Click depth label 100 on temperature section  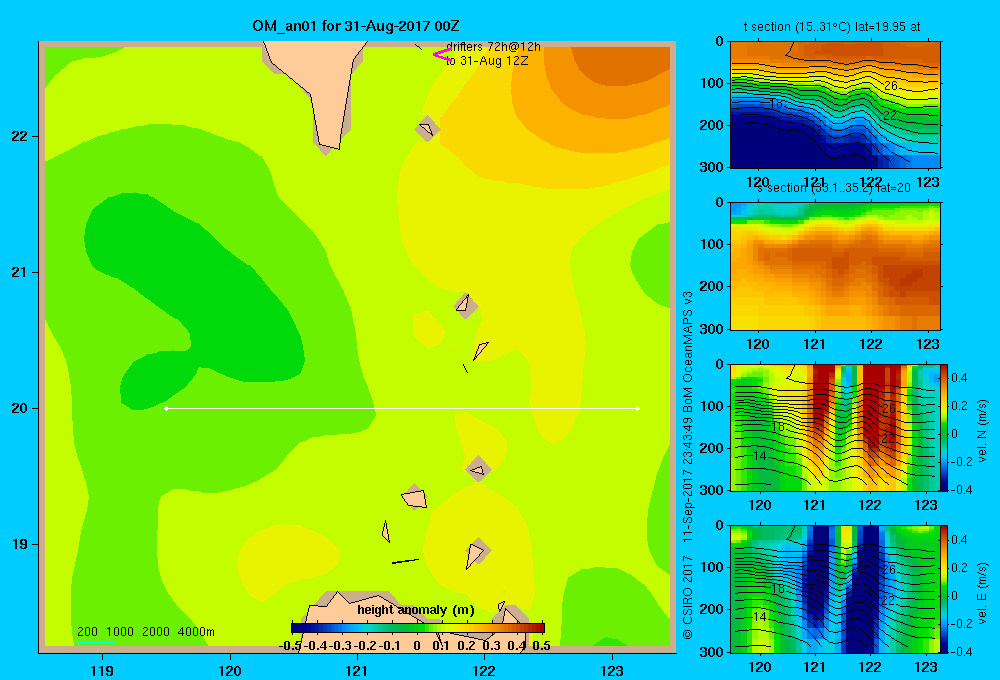pyautogui.click(x=712, y=83)
